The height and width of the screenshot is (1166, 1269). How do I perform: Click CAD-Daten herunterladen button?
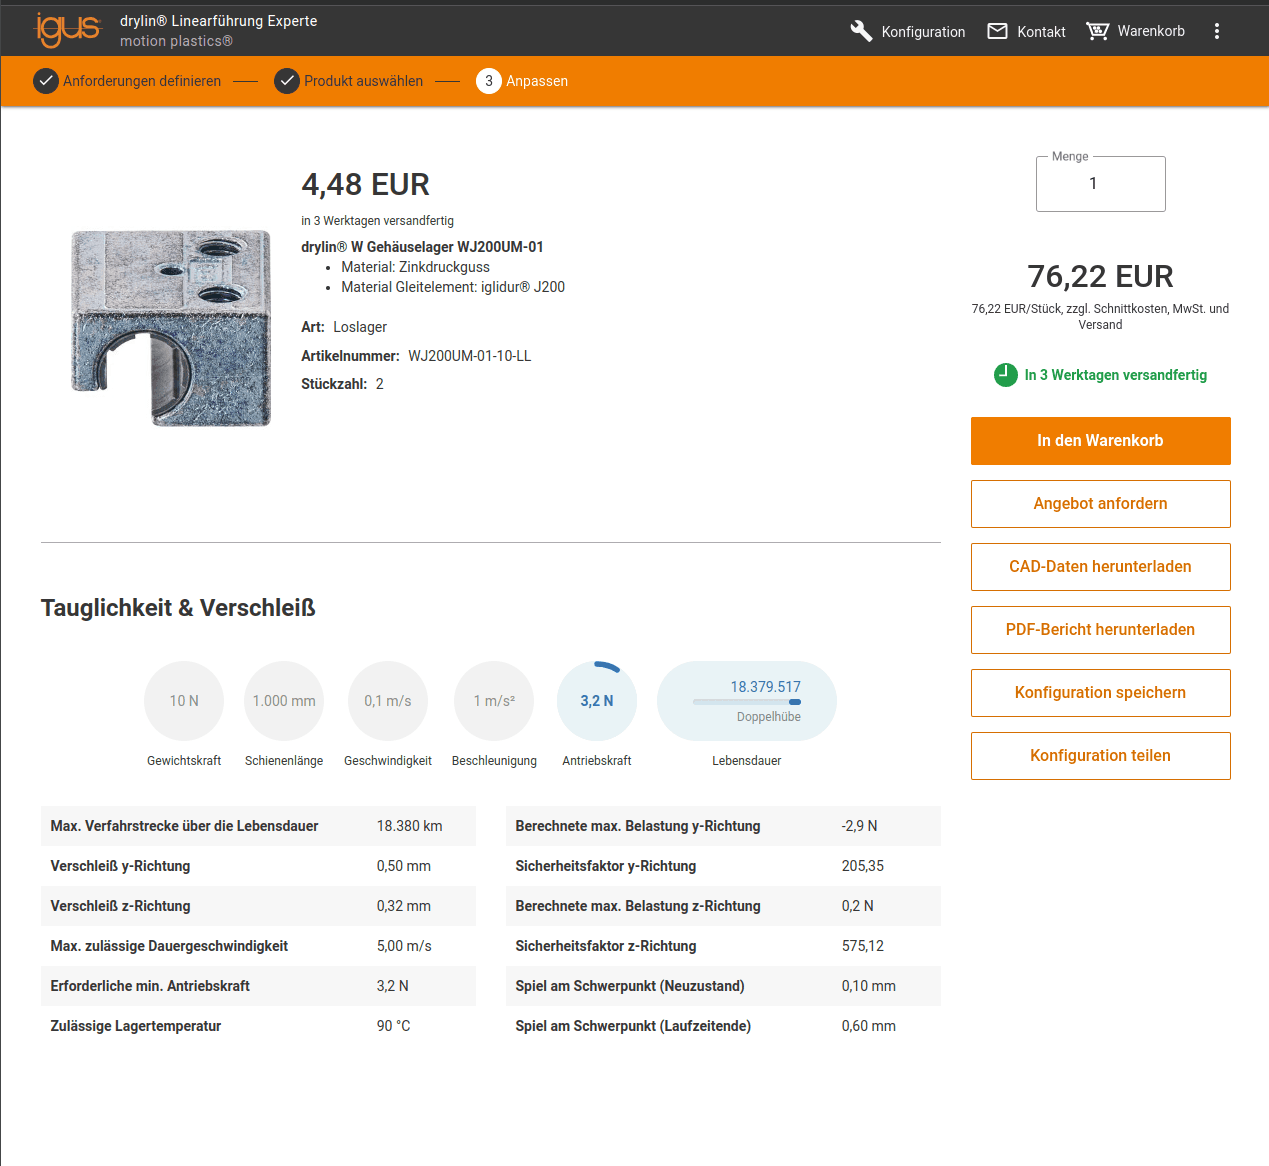pos(1100,567)
